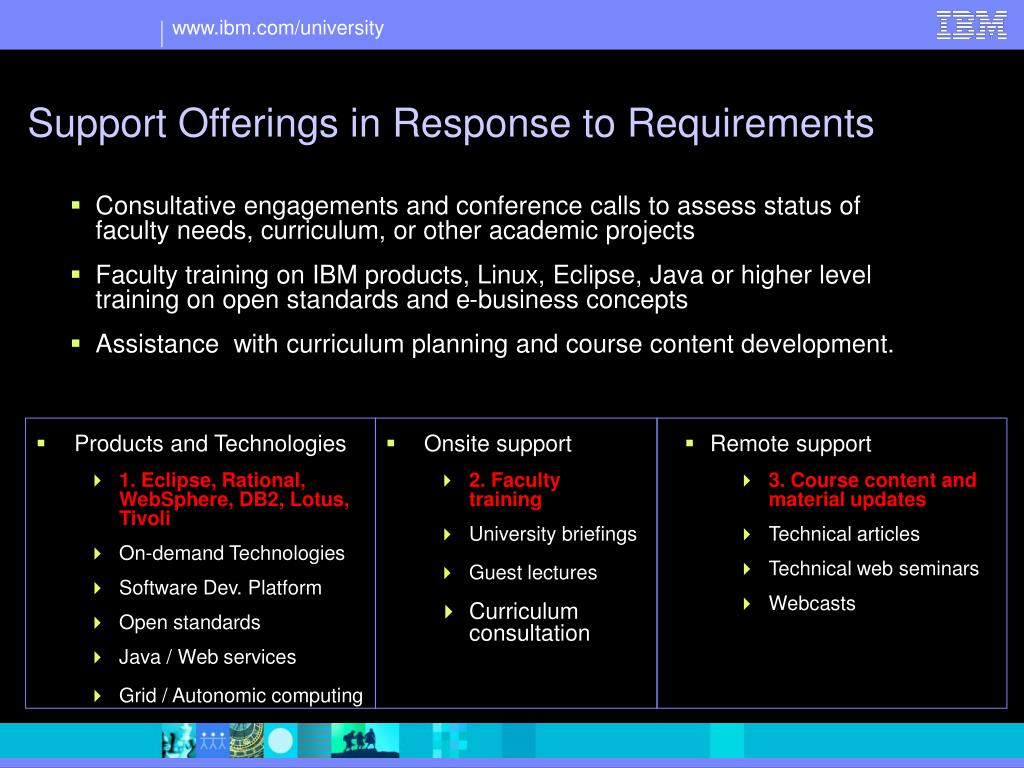Click On-demand Technologies item
The height and width of the screenshot is (768, 1024).
[x=232, y=553]
